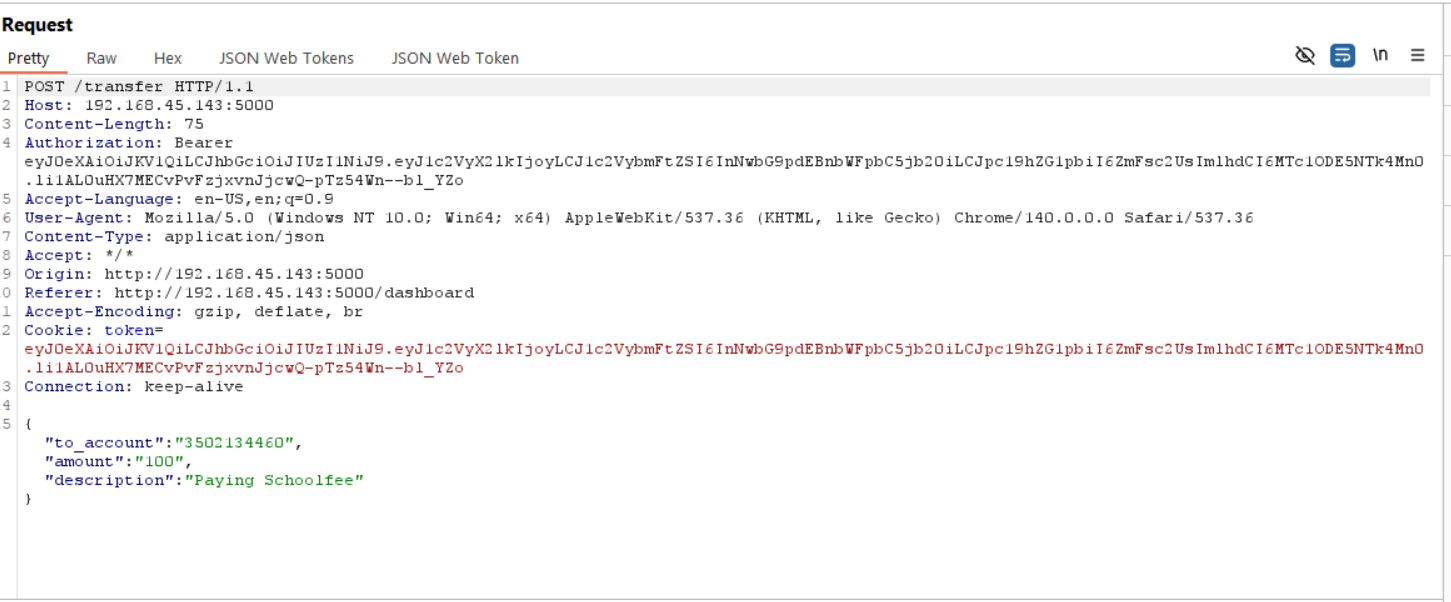Toggle the crossed-out eye visibility icon

pos(1305,56)
